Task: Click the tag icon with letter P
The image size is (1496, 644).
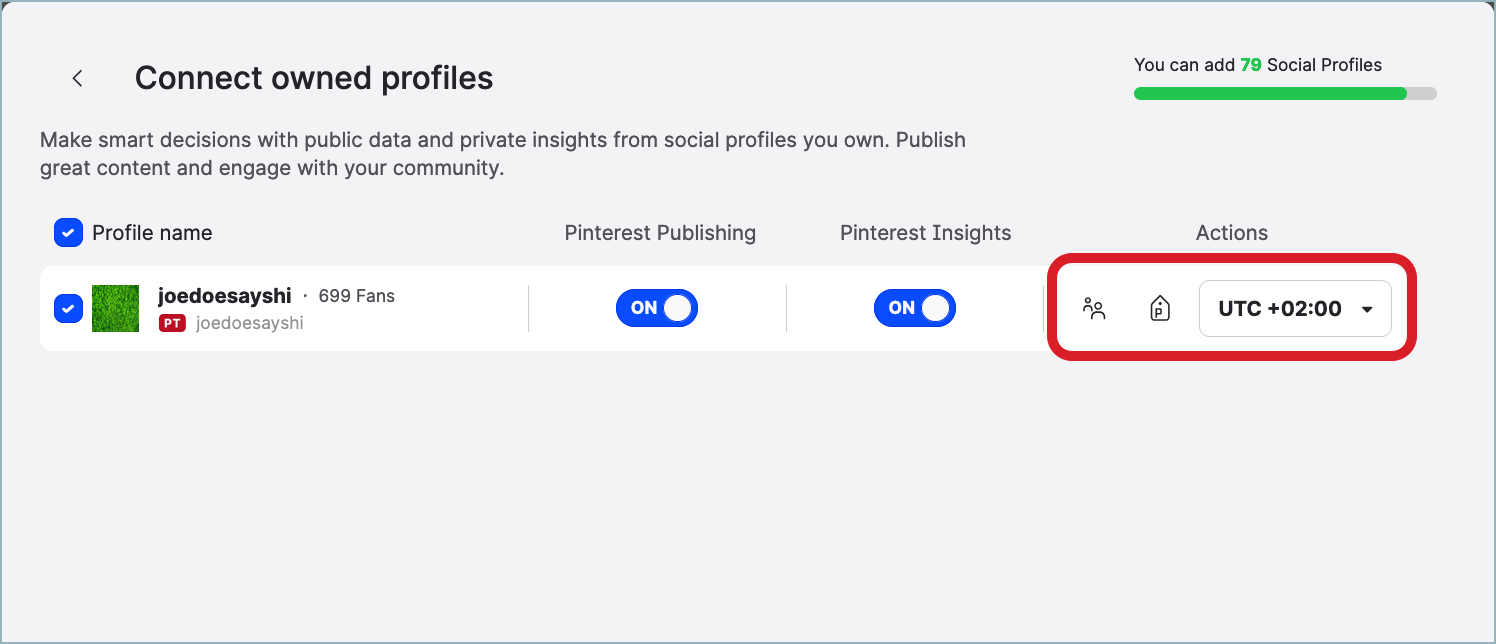Action: [1160, 308]
